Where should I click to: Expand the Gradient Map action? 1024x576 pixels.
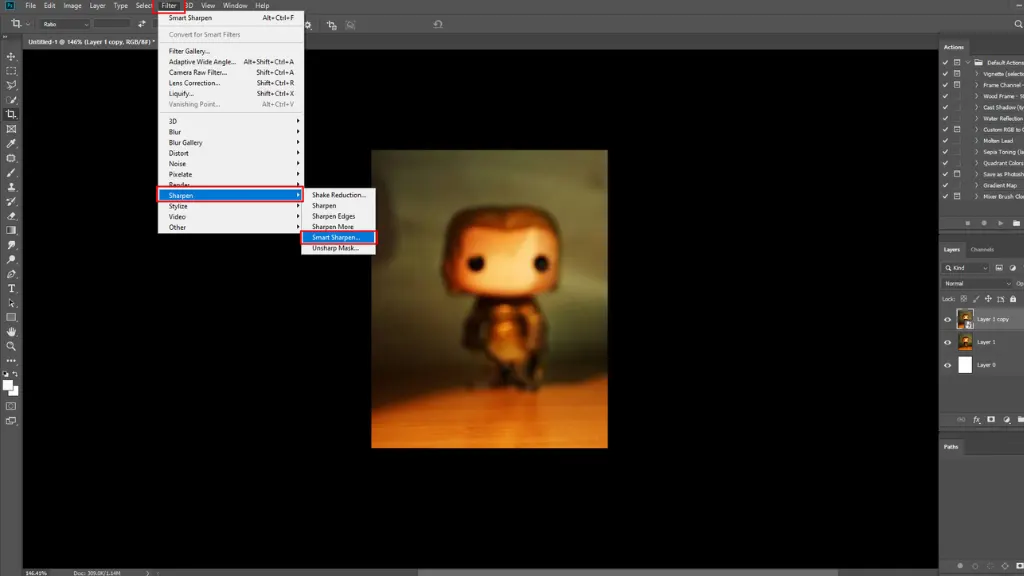(x=977, y=185)
